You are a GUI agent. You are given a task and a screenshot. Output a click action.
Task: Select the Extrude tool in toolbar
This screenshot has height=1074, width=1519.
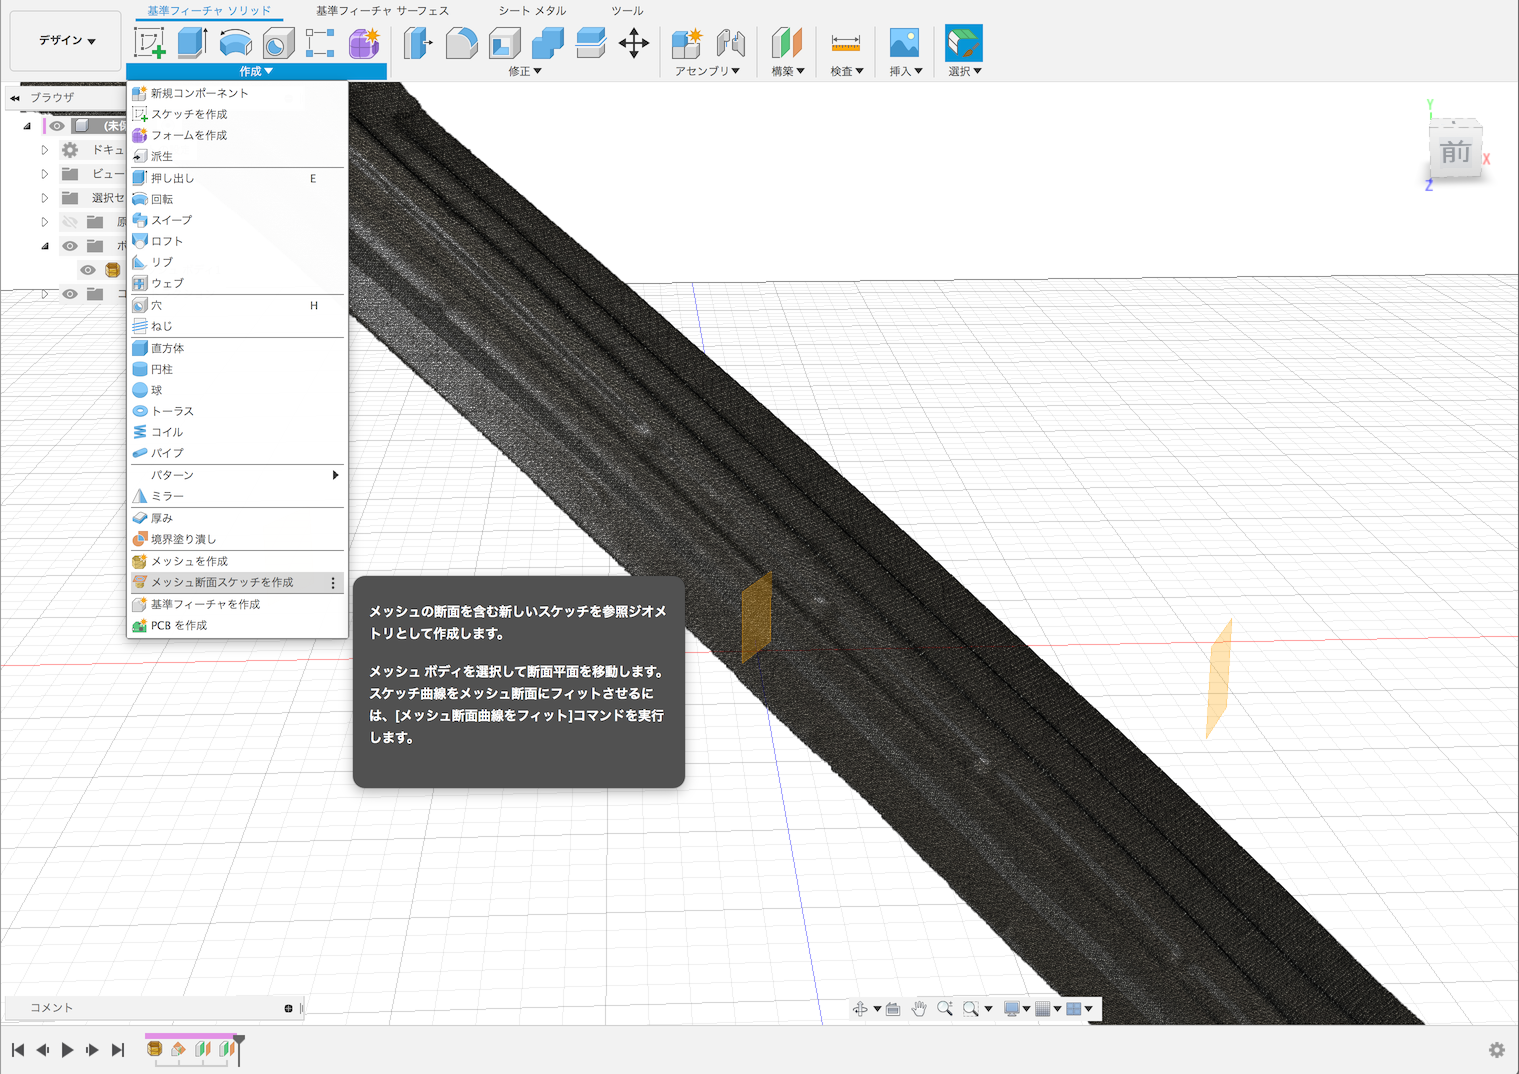pos(192,43)
